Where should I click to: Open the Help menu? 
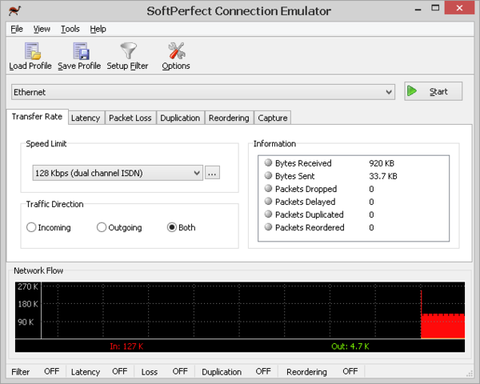pyautogui.click(x=98, y=29)
